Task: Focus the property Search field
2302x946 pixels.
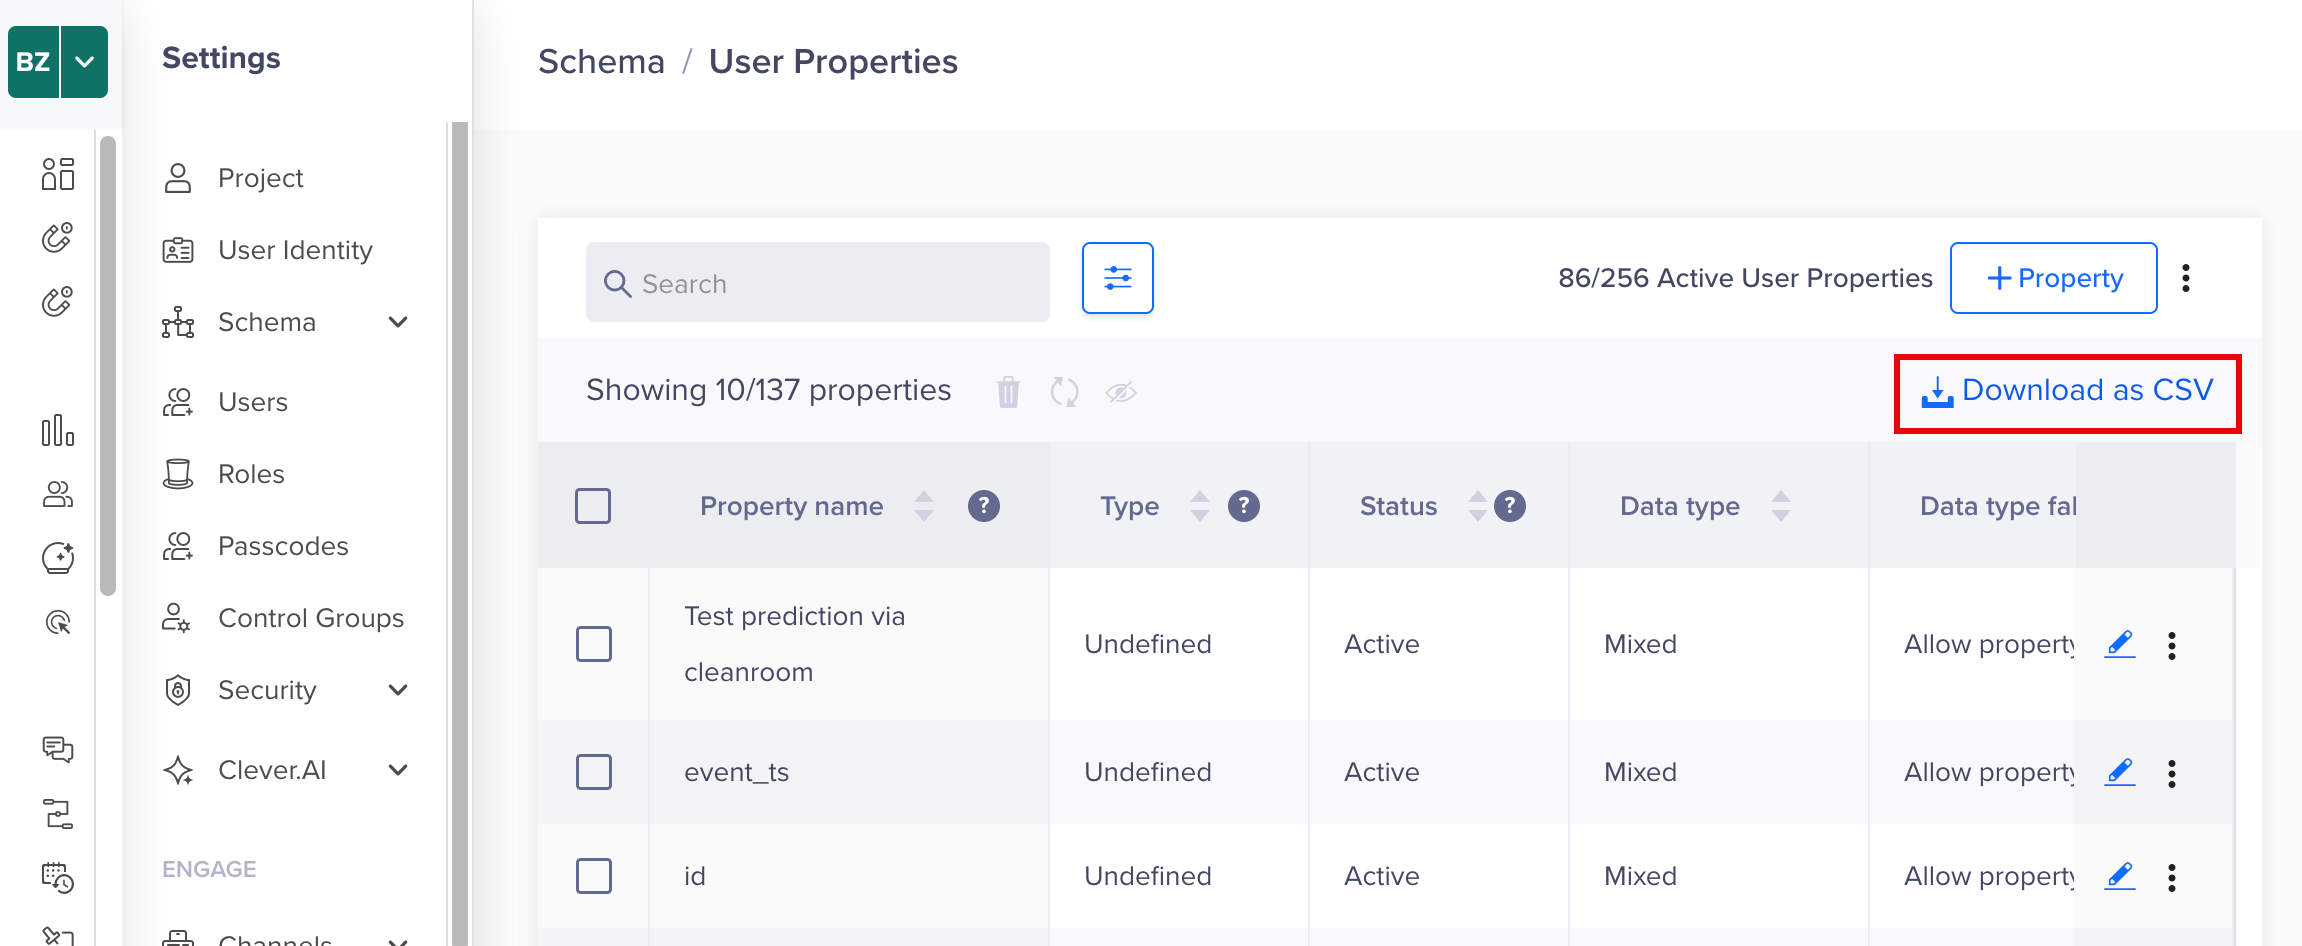Action: point(818,283)
